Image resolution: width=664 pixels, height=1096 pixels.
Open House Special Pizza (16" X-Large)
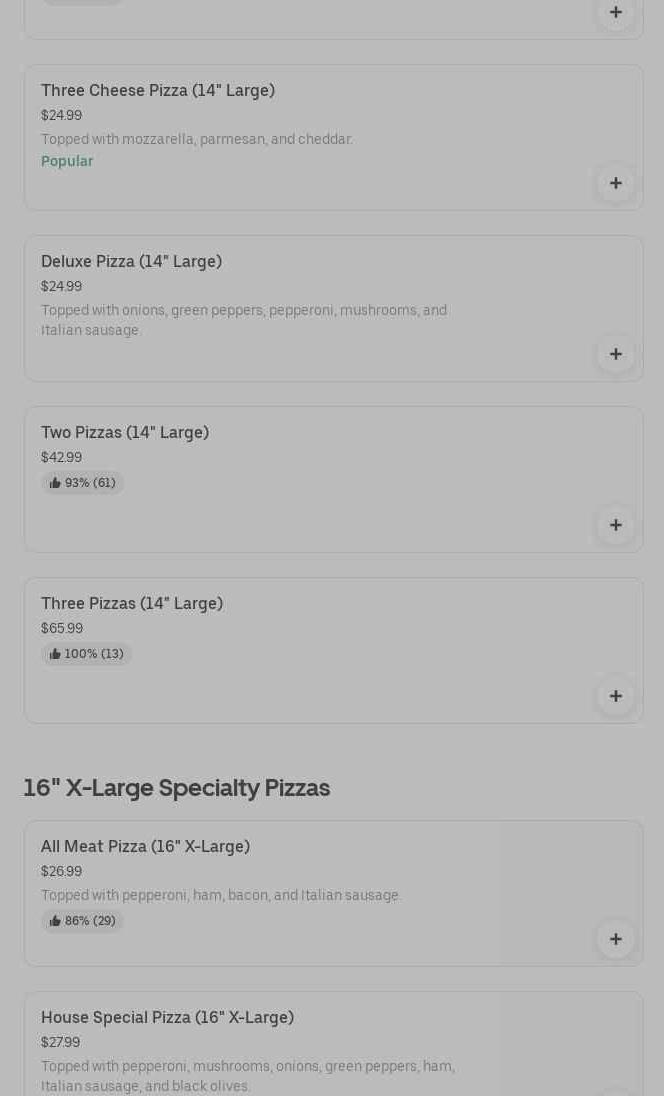point(167,1018)
